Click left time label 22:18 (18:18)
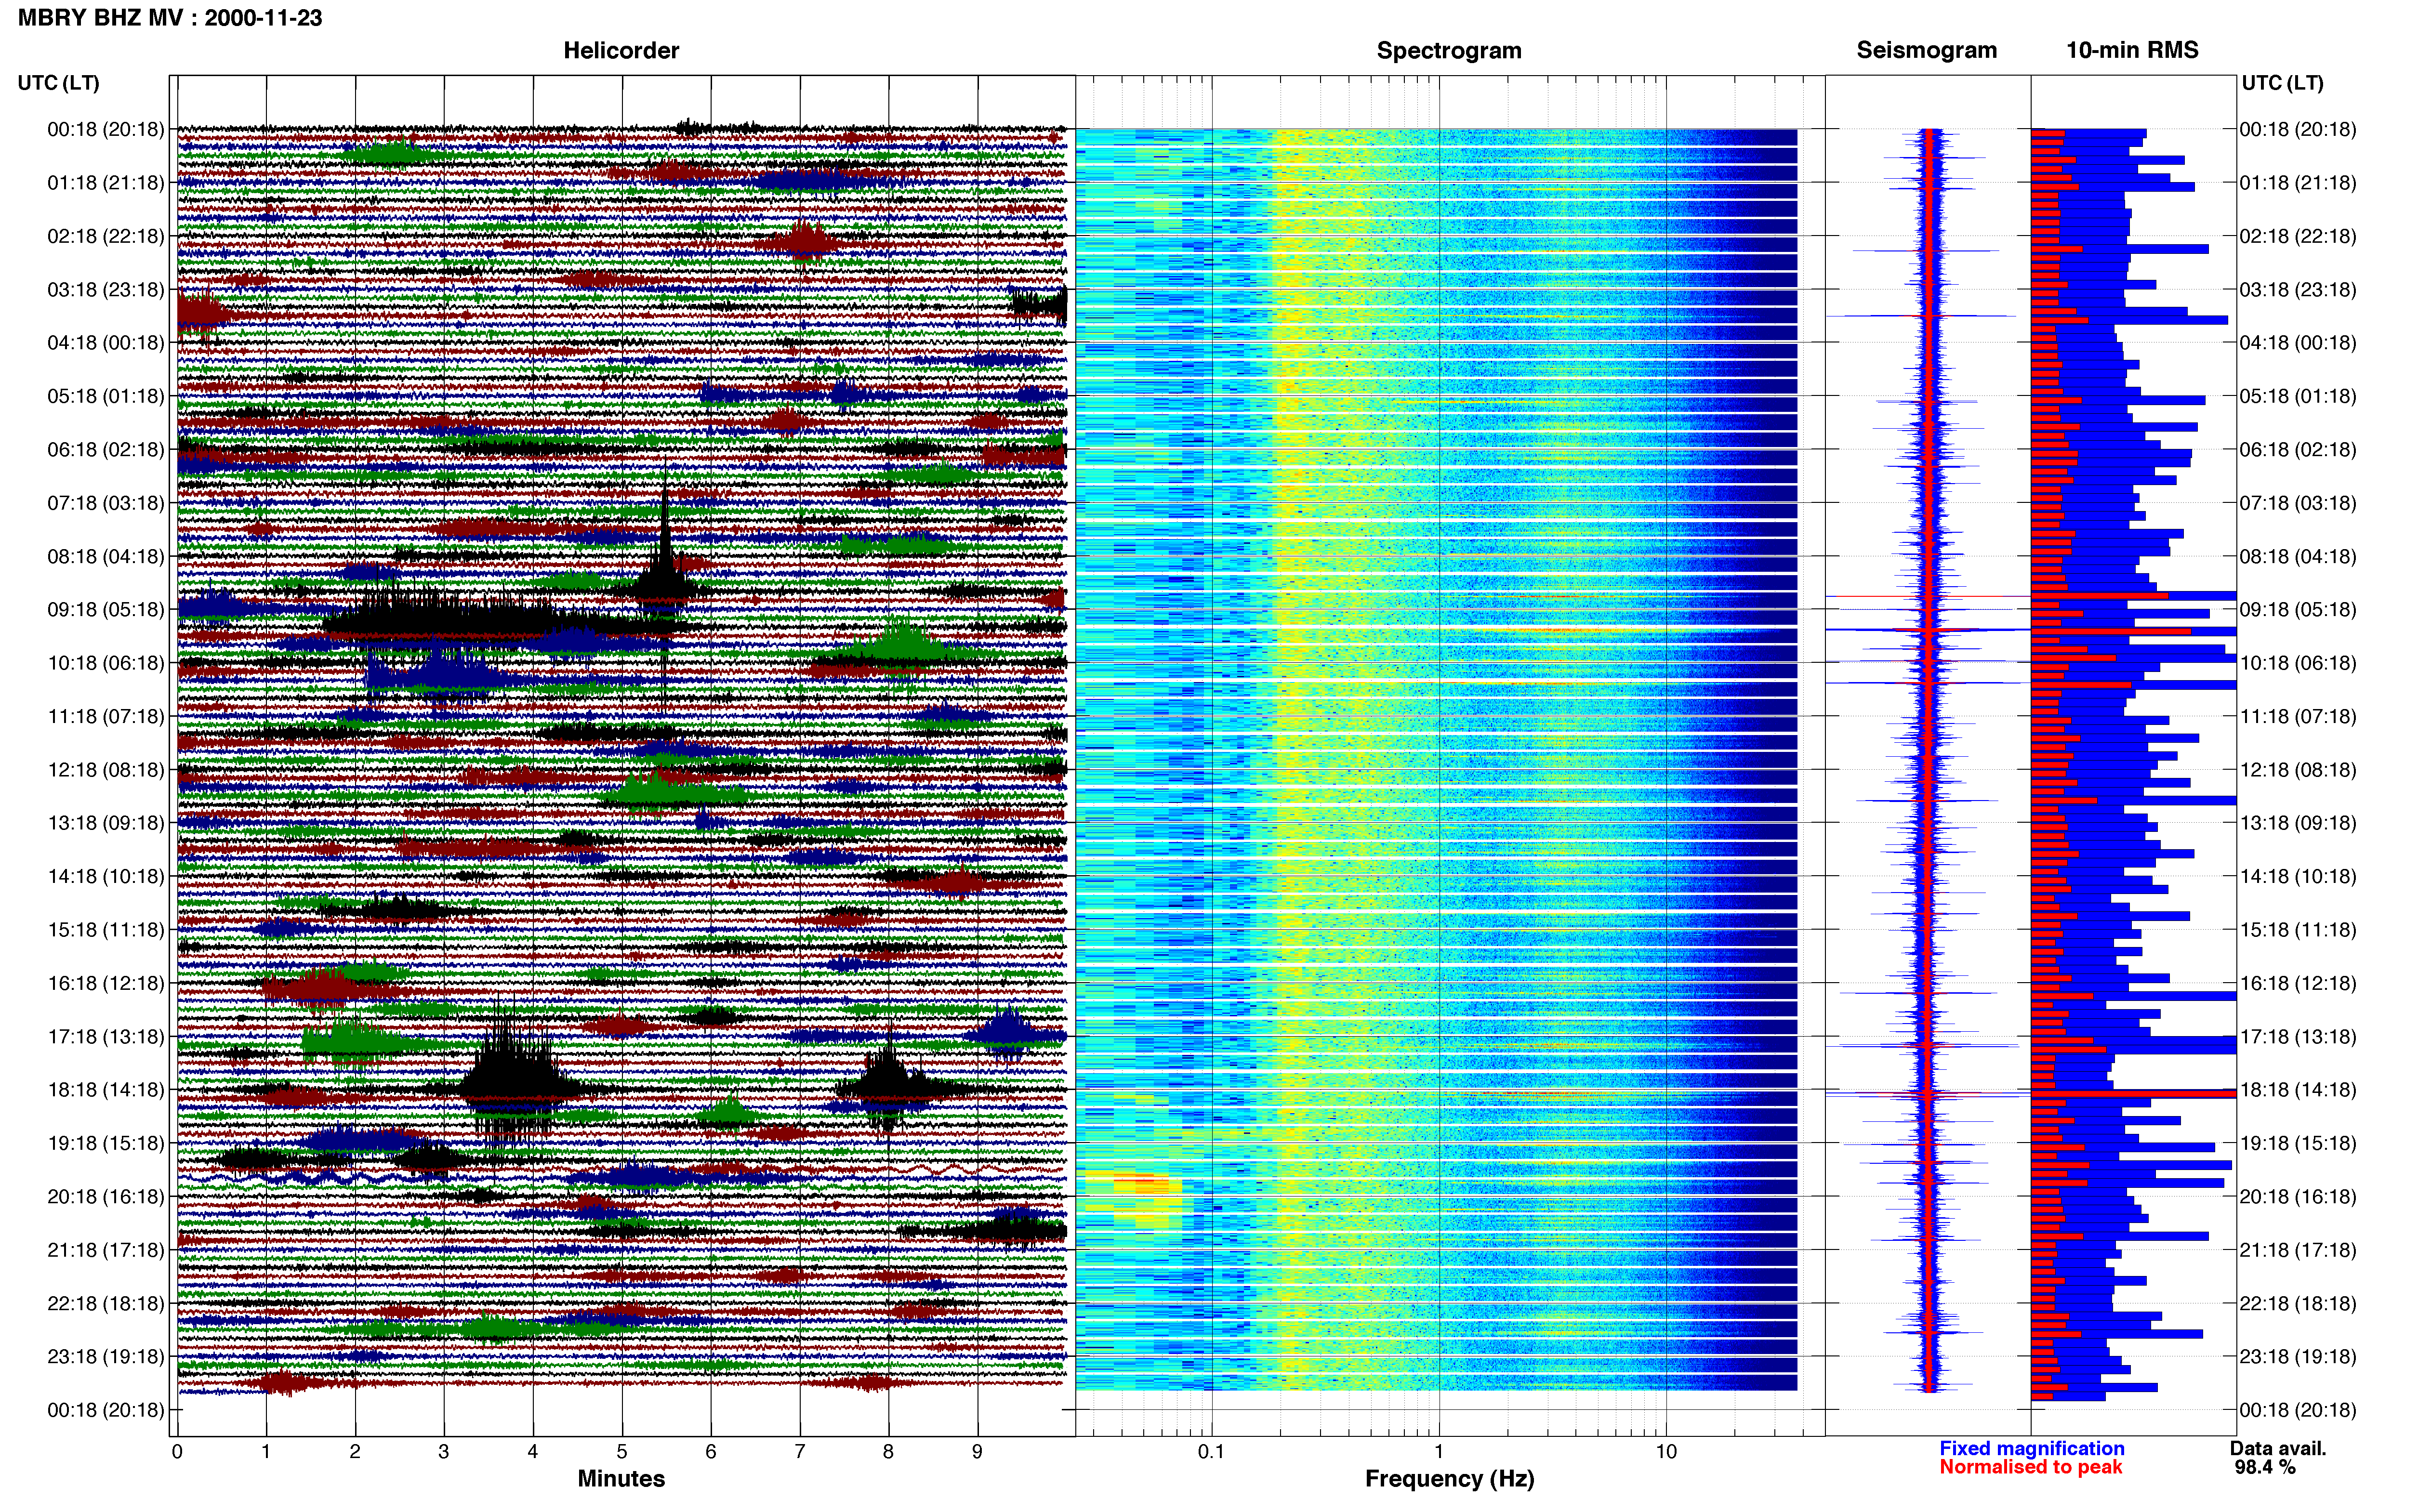Screen dimensions: 2418x1512 (106, 1303)
